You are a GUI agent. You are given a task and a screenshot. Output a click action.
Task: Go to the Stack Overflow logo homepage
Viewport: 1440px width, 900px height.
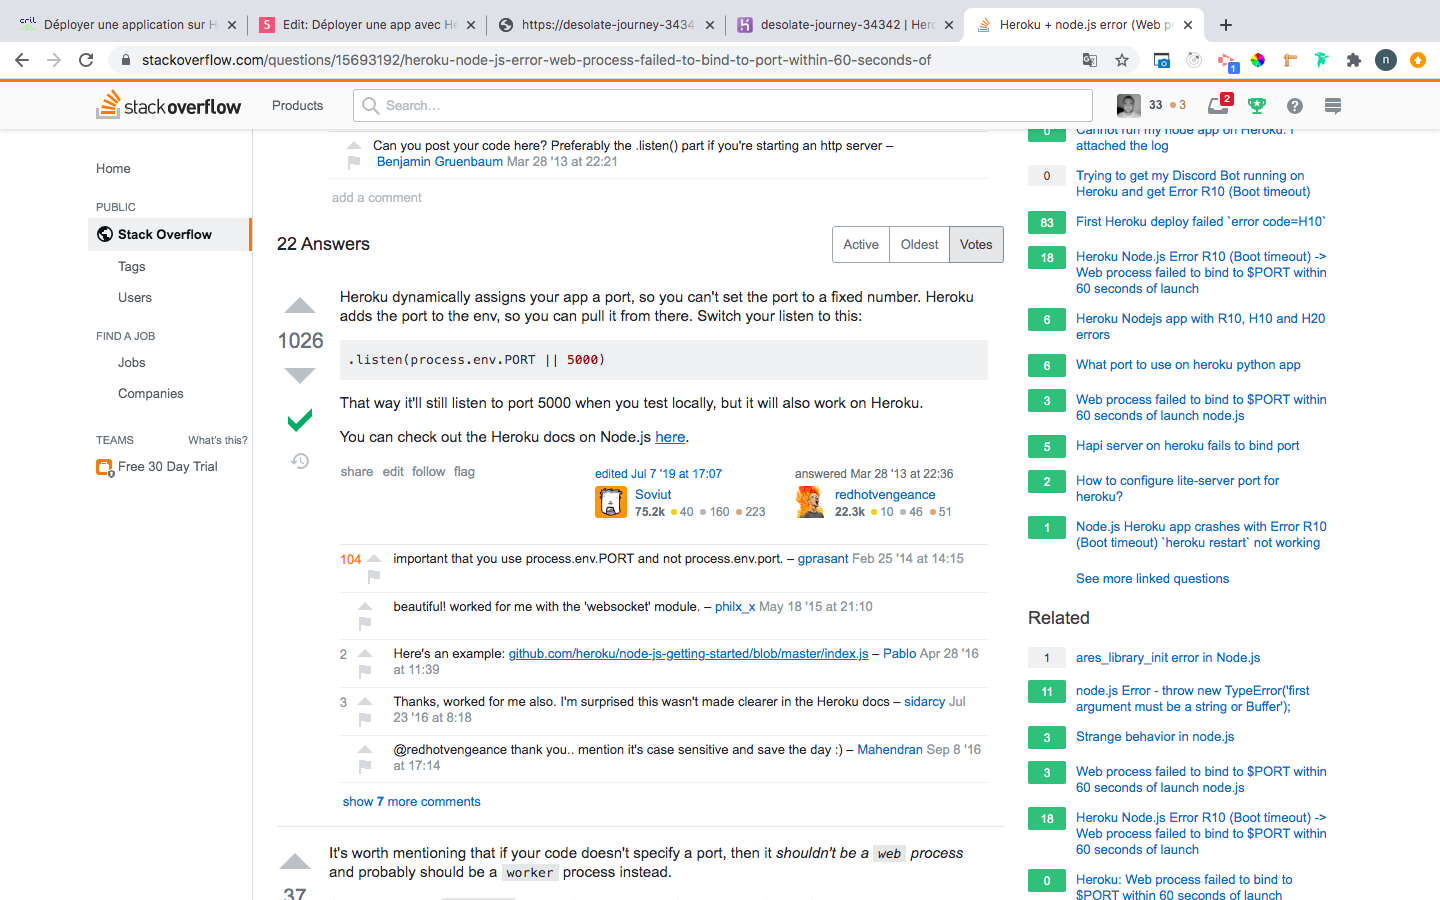[x=168, y=105]
